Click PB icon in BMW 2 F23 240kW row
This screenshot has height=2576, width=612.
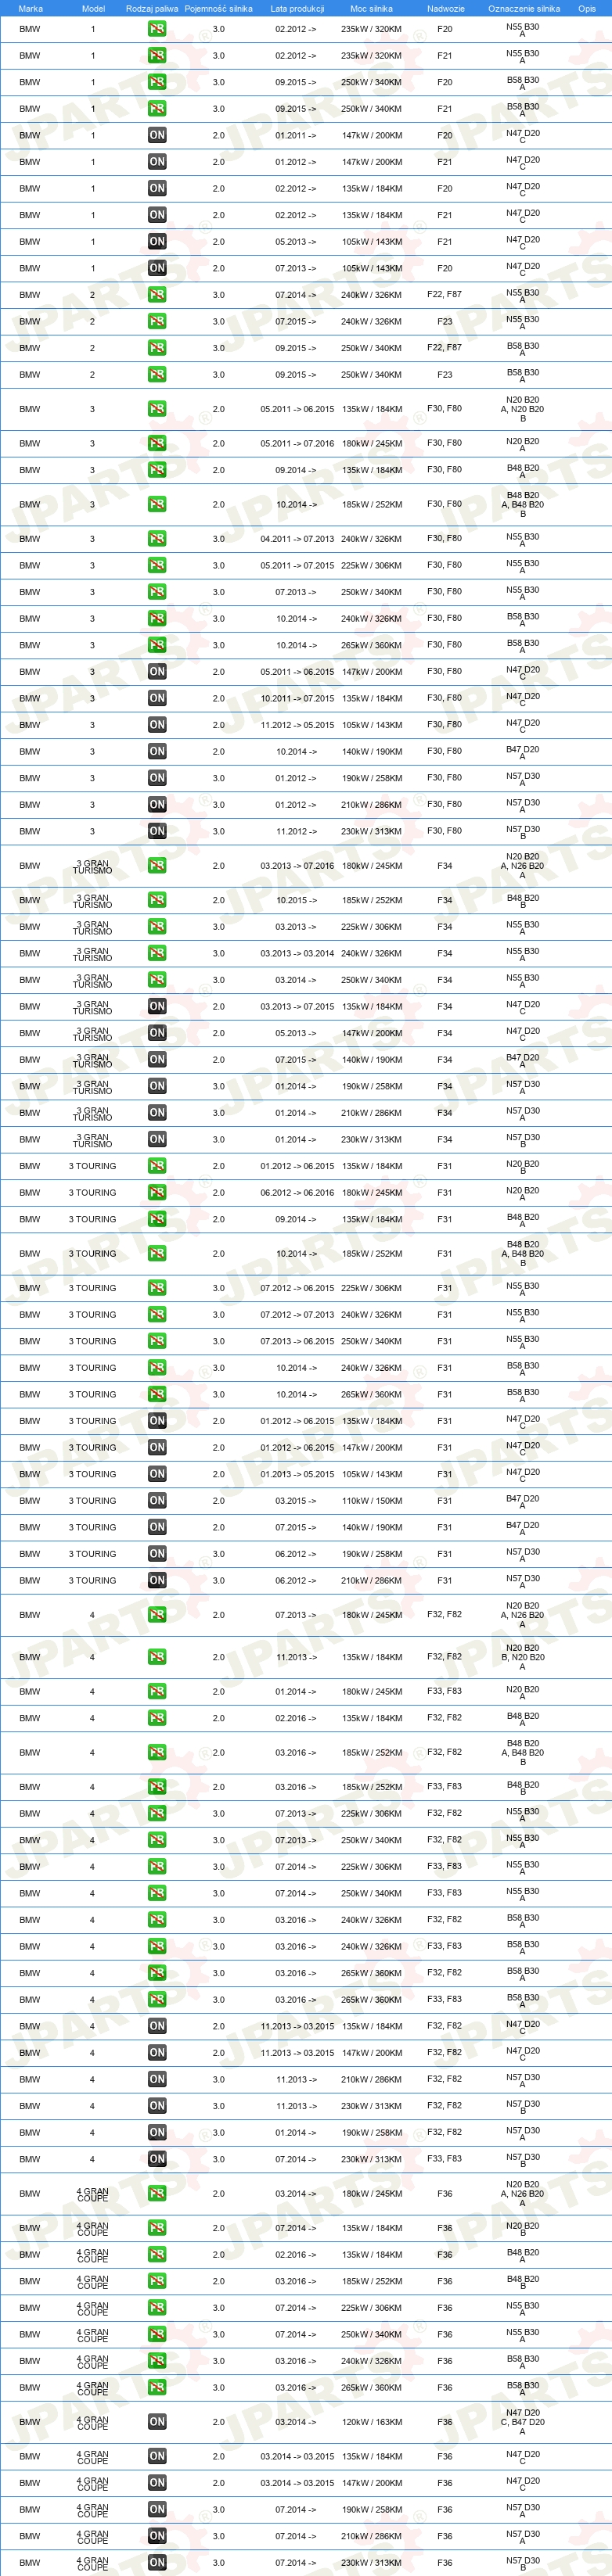point(157,322)
